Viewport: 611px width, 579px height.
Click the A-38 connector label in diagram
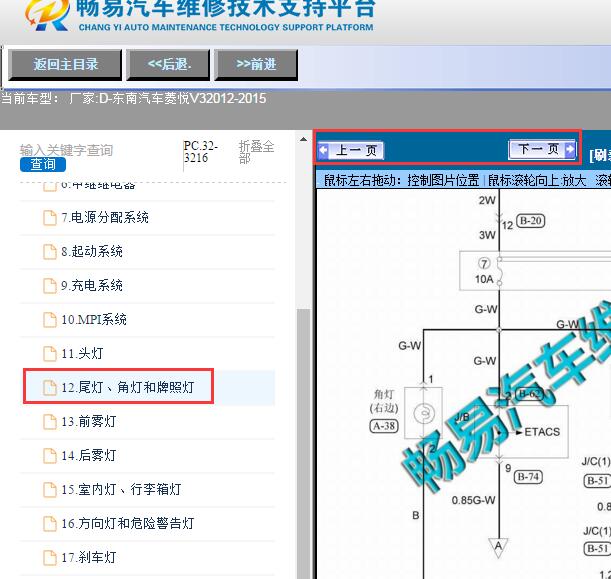pos(384,426)
